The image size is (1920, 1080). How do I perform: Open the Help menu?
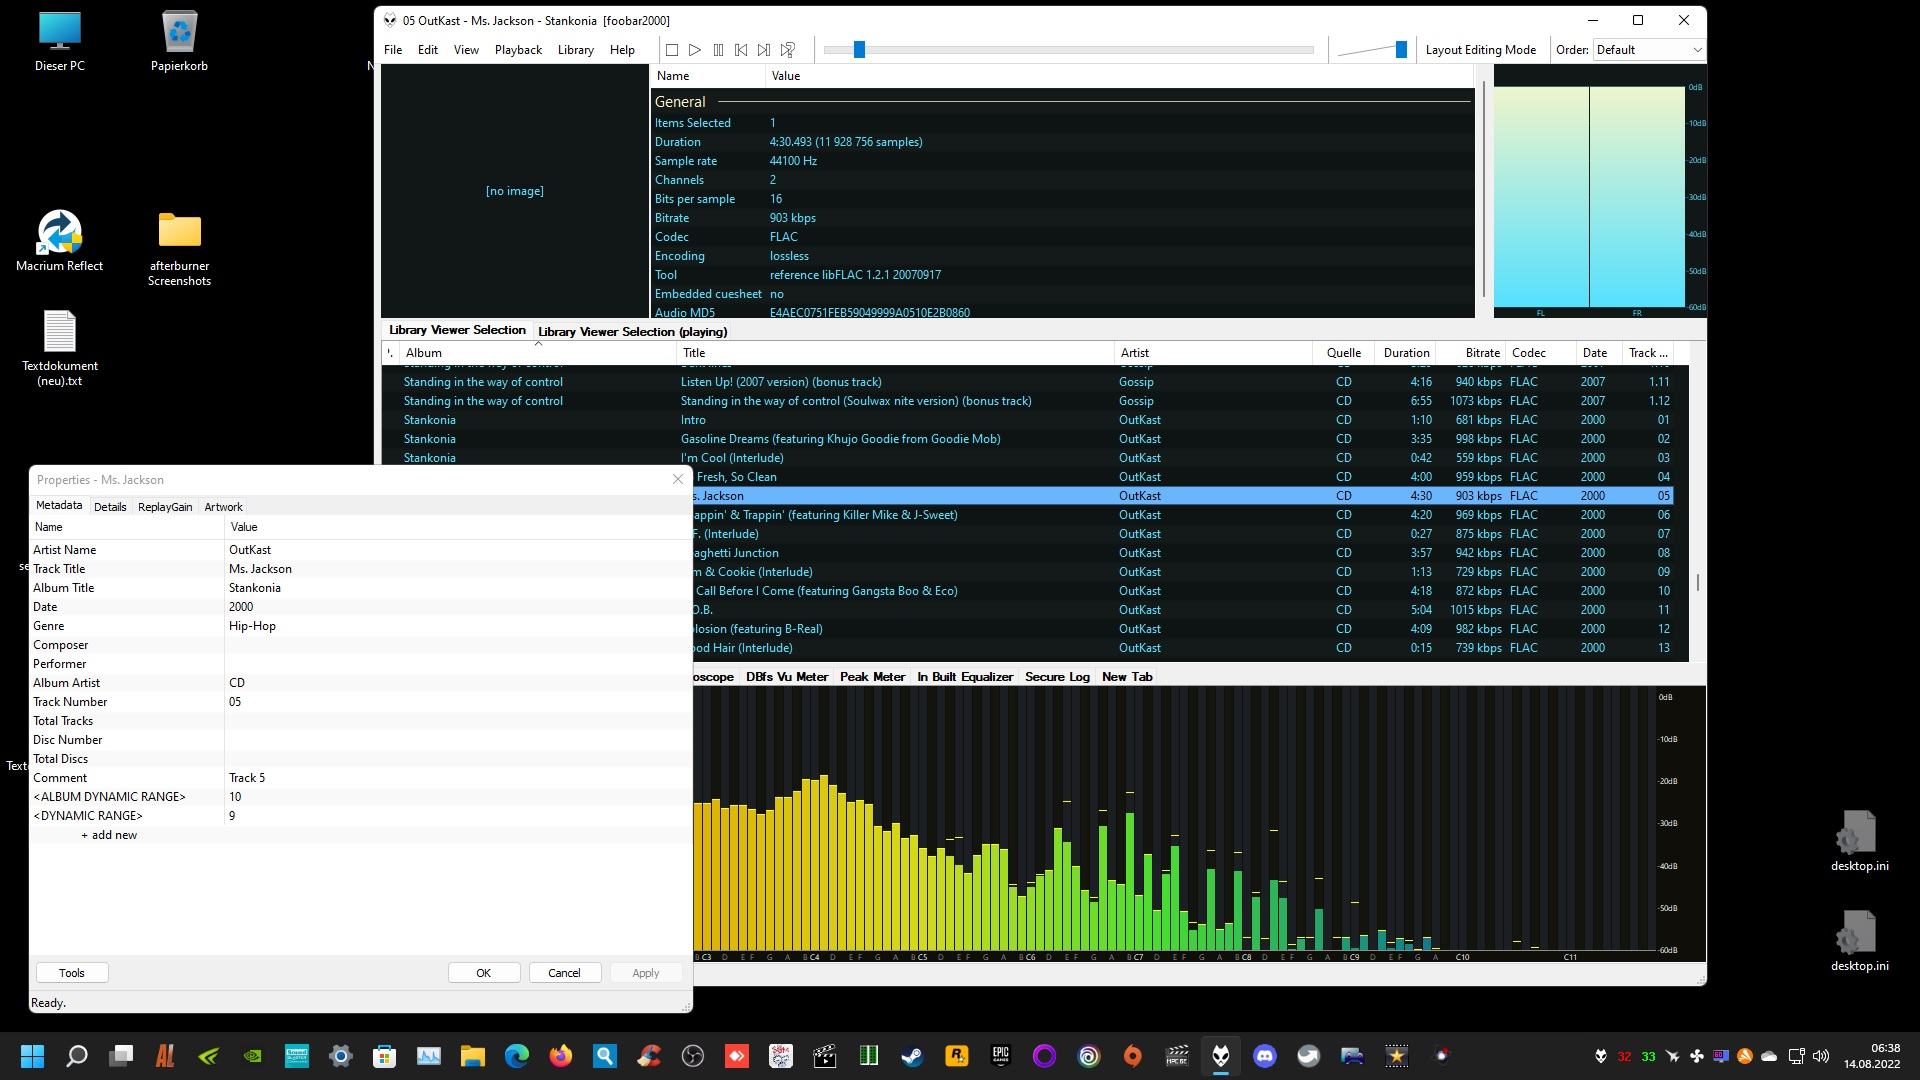pos(622,50)
